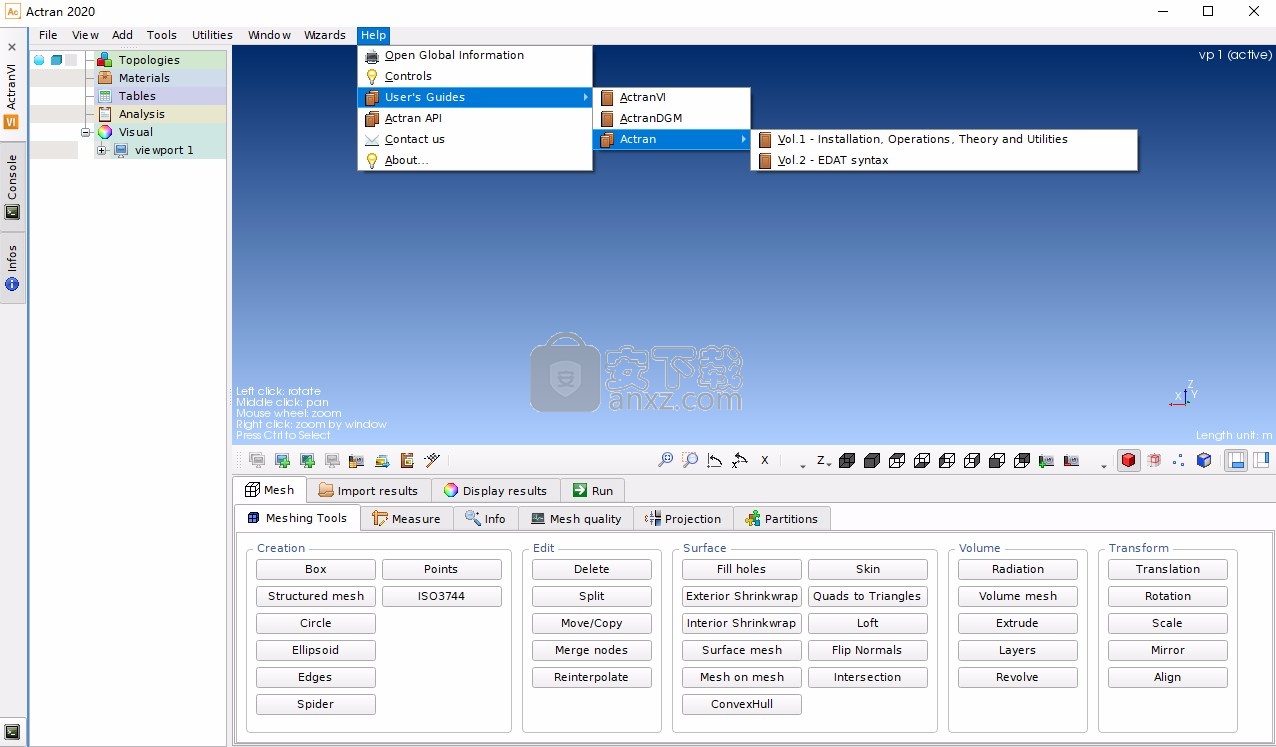Click the blue dots nodes display icon
Viewport: 1276px width, 747px height.
click(x=1179, y=460)
